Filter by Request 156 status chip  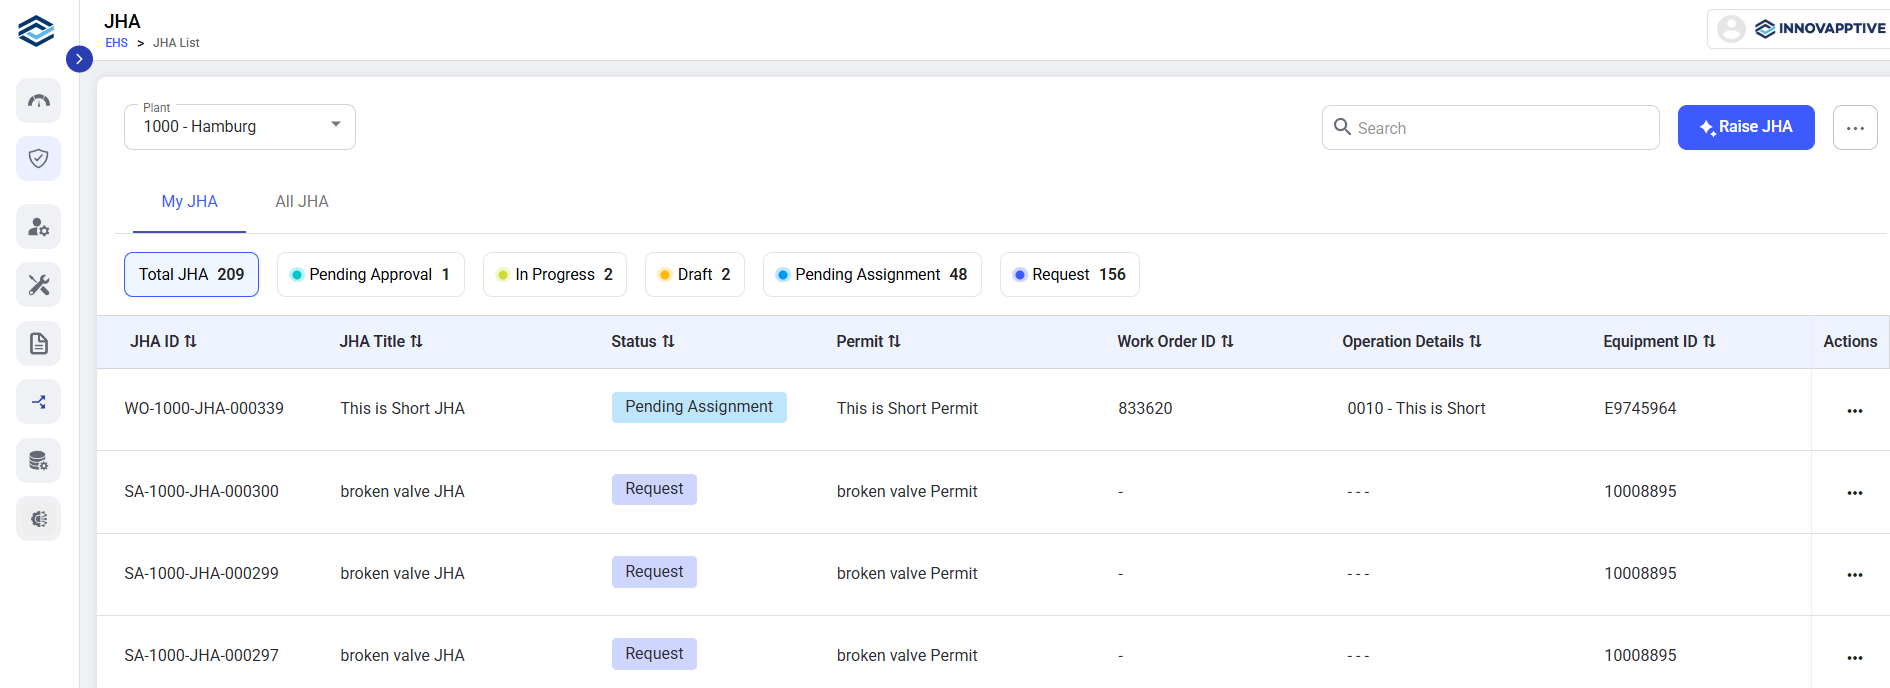(1070, 275)
